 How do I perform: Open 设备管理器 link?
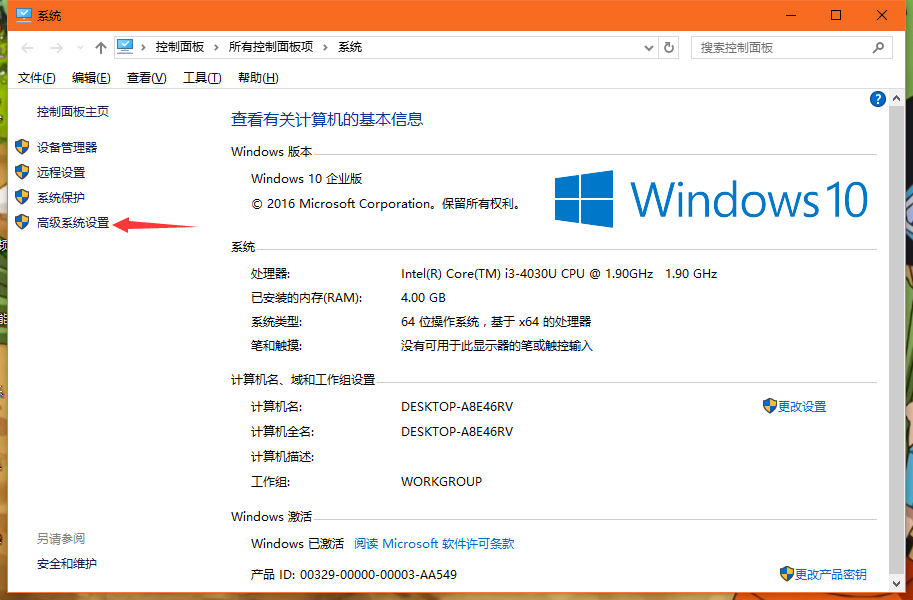click(x=67, y=147)
